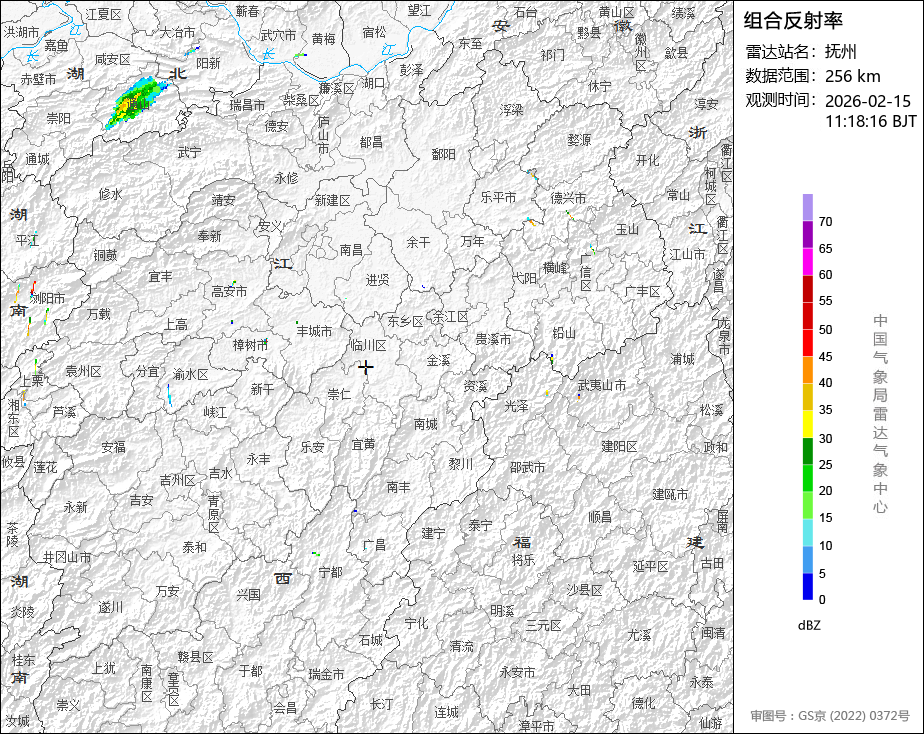Image resolution: width=924 pixels, height=734 pixels.
Task: Click the 余干 map label
Action: click(418, 242)
